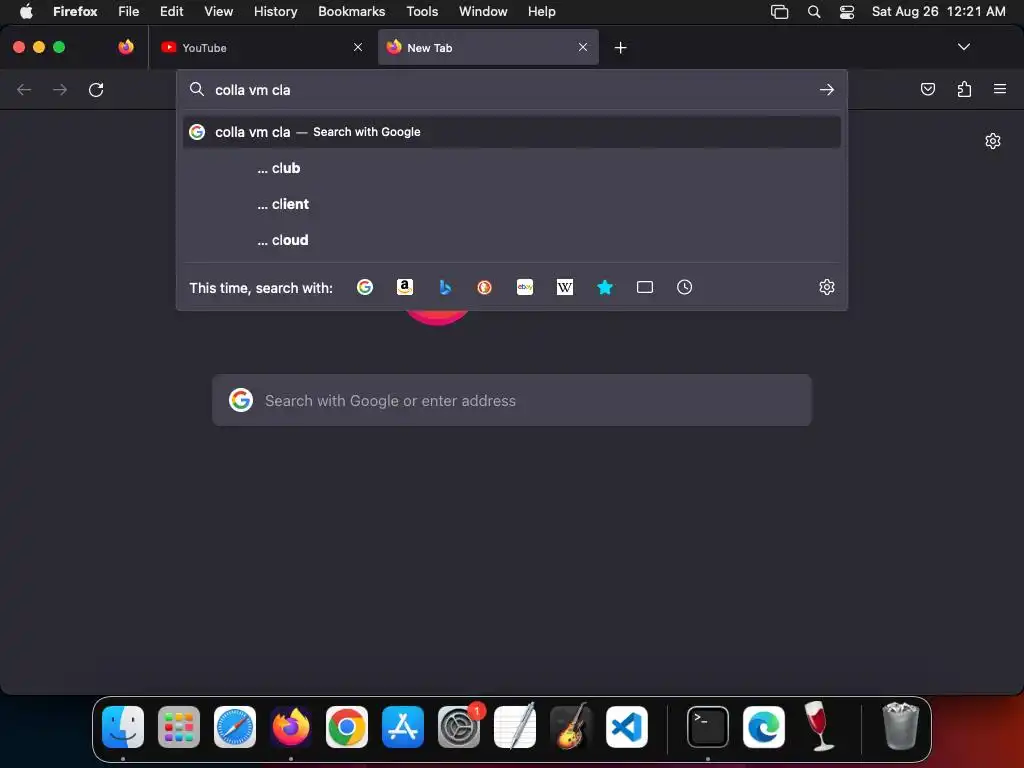The height and width of the screenshot is (768, 1024).
Task: Open the History menu
Action: pos(276,11)
